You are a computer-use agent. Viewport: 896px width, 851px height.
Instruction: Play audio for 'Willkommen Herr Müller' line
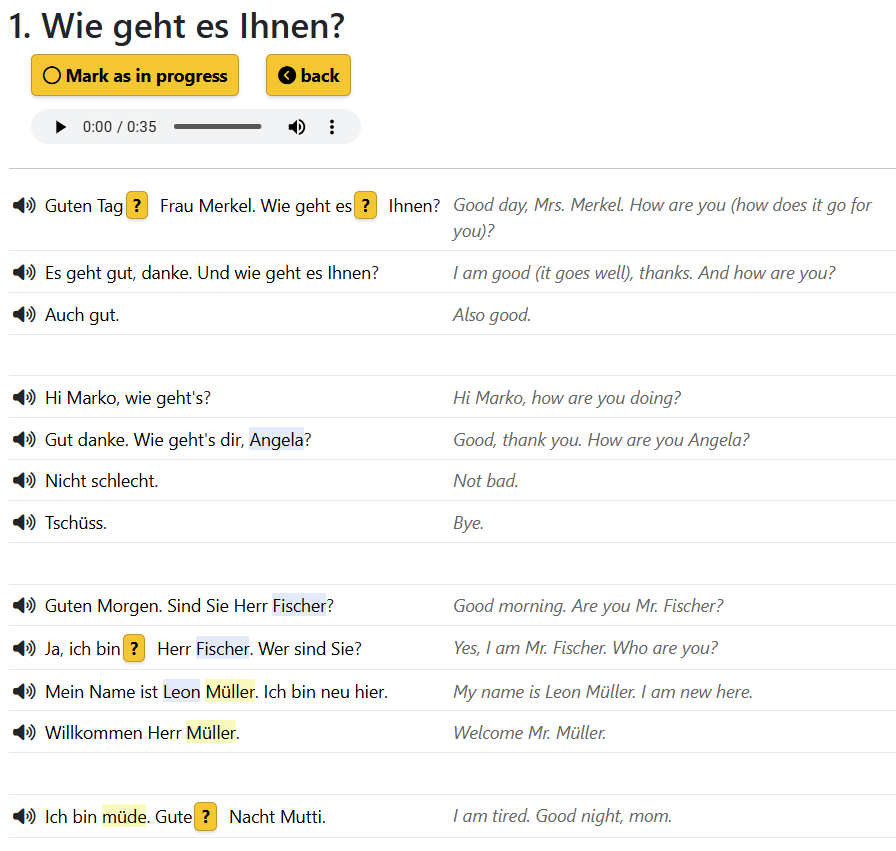tap(24, 733)
